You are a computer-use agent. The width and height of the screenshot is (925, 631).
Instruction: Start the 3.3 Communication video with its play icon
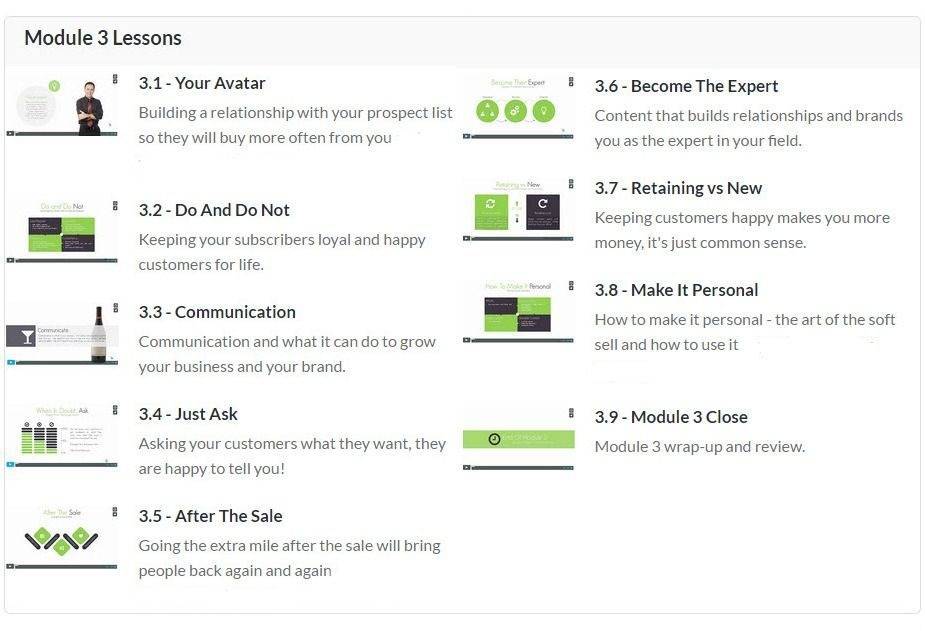coord(11,362)
